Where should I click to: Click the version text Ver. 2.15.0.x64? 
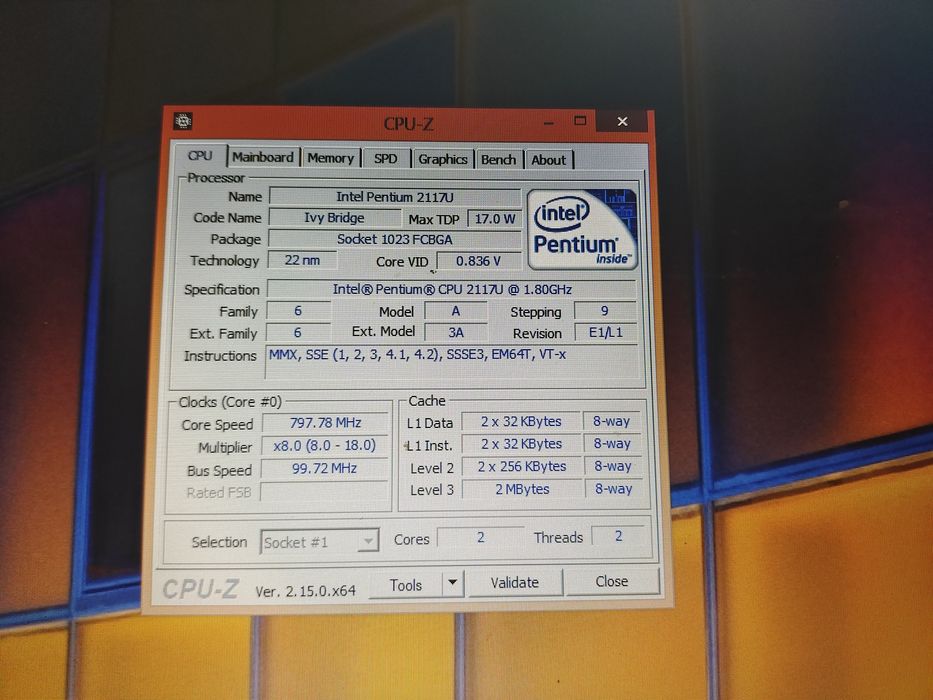tap(305, 591)
